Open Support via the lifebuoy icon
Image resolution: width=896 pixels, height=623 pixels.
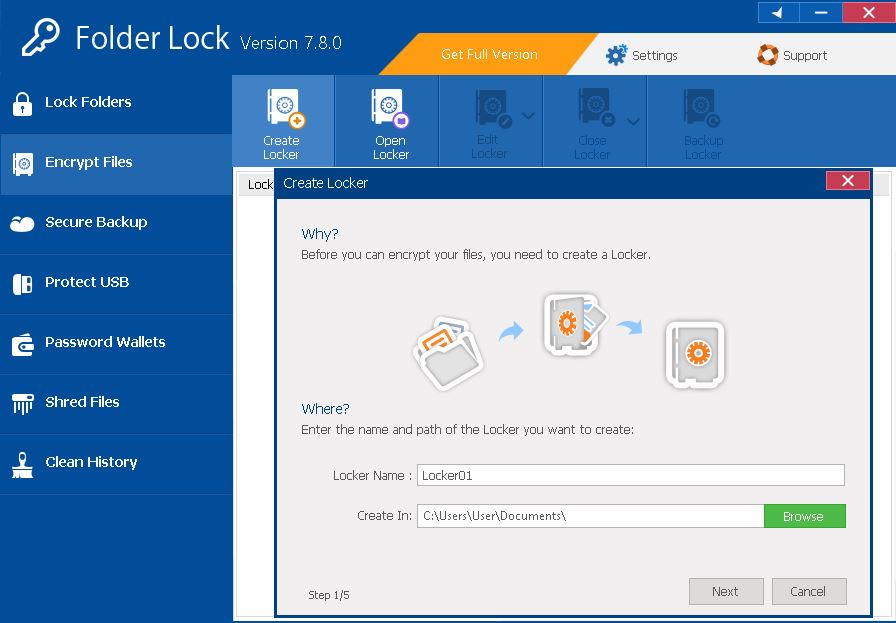click(x=768, y=55)
